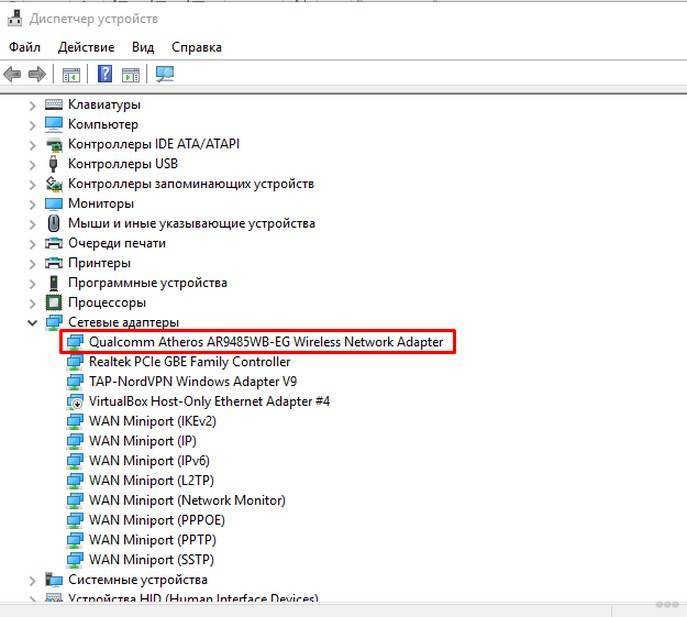Screen dimensions: 687x617
Task: Click the show/hide action pane toolbar icon
Action: tap(131, 74)
